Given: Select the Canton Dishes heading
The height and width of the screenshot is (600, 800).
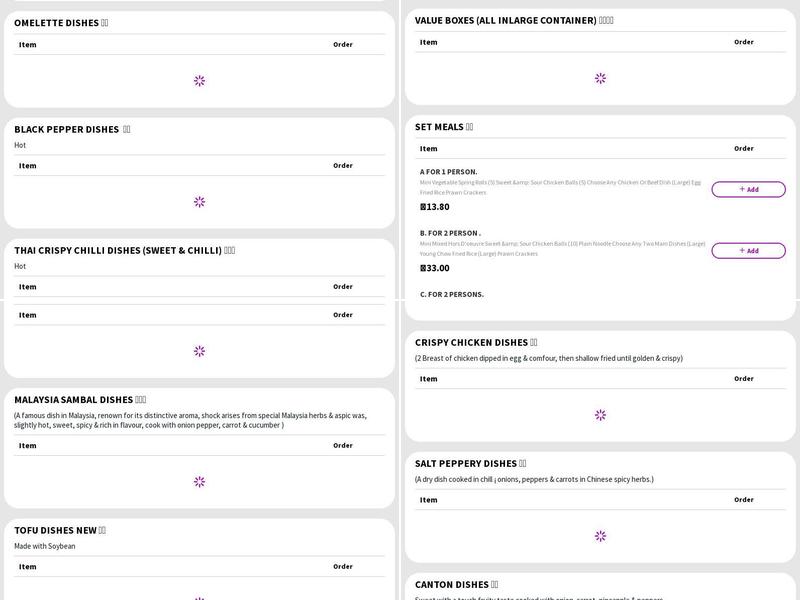Looking at the screenshot, I should pyautogui.click(x=456, y=584).
